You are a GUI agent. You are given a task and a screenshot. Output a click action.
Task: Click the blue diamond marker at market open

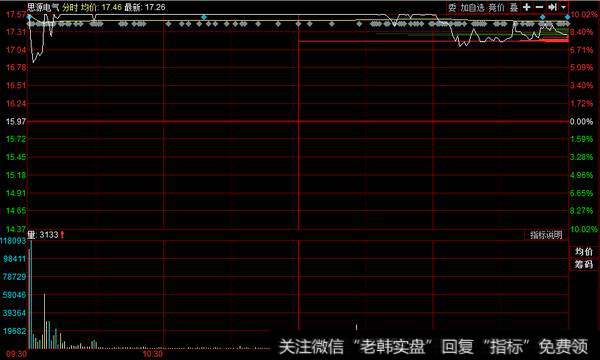tap(29, 17)
